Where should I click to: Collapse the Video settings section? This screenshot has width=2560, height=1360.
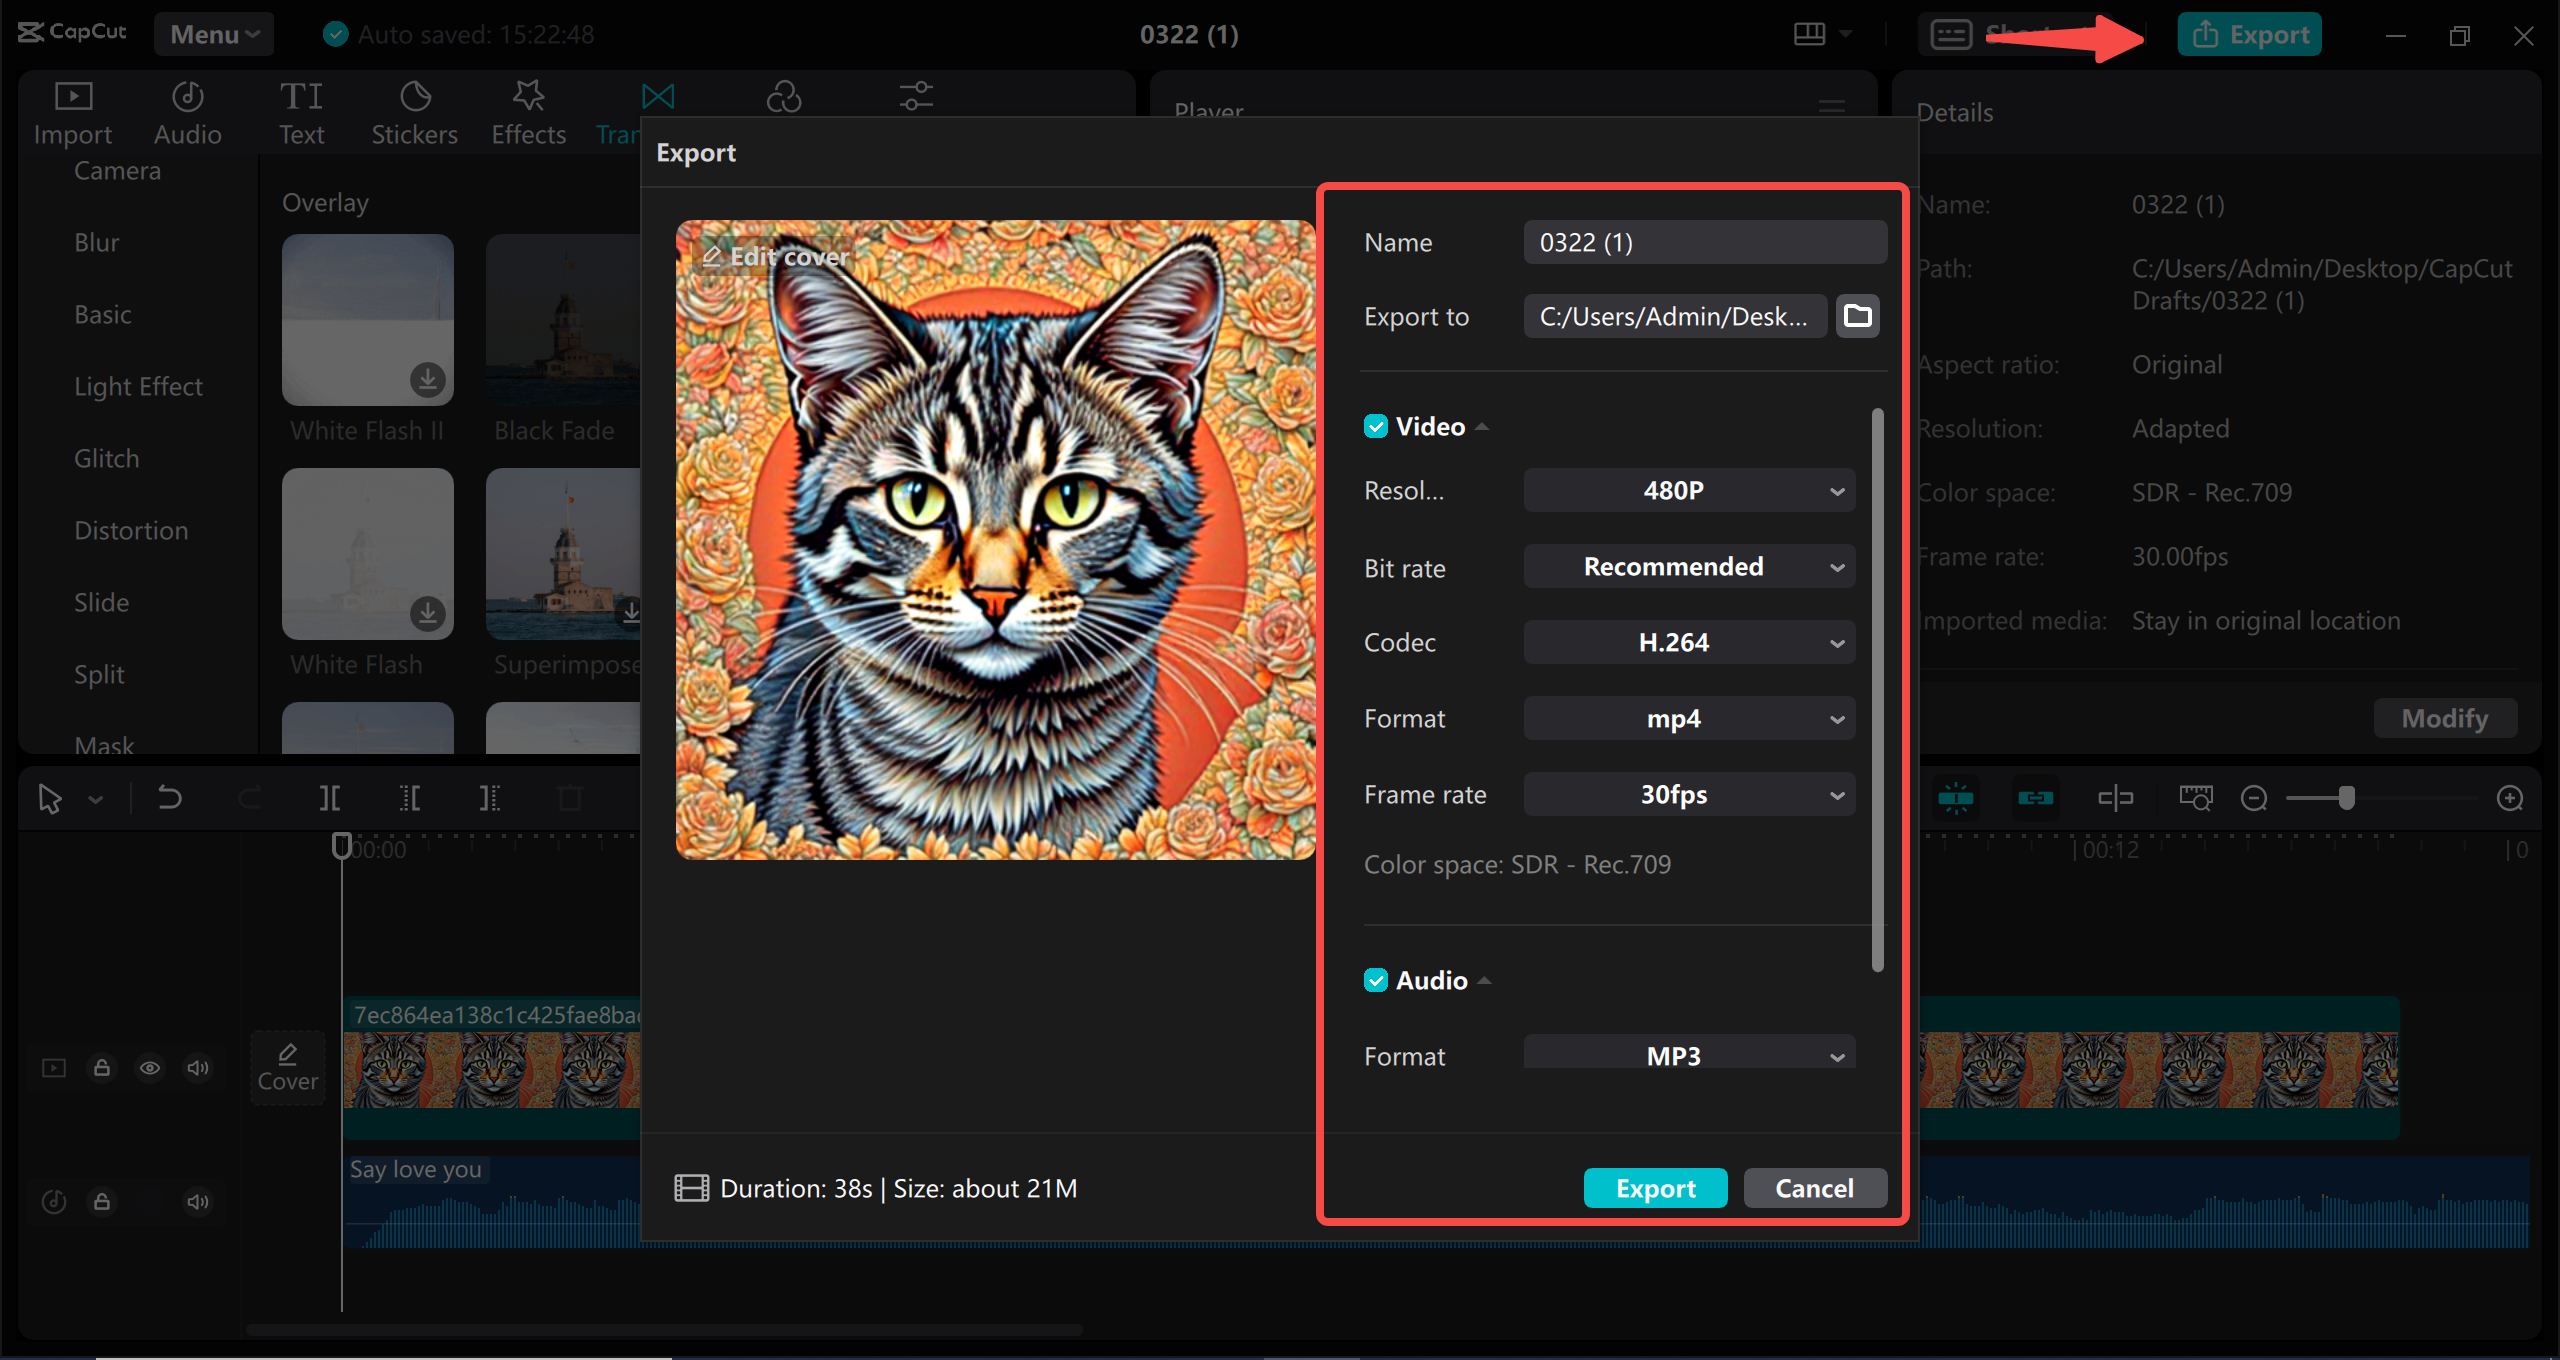[x=1481, y=425]
